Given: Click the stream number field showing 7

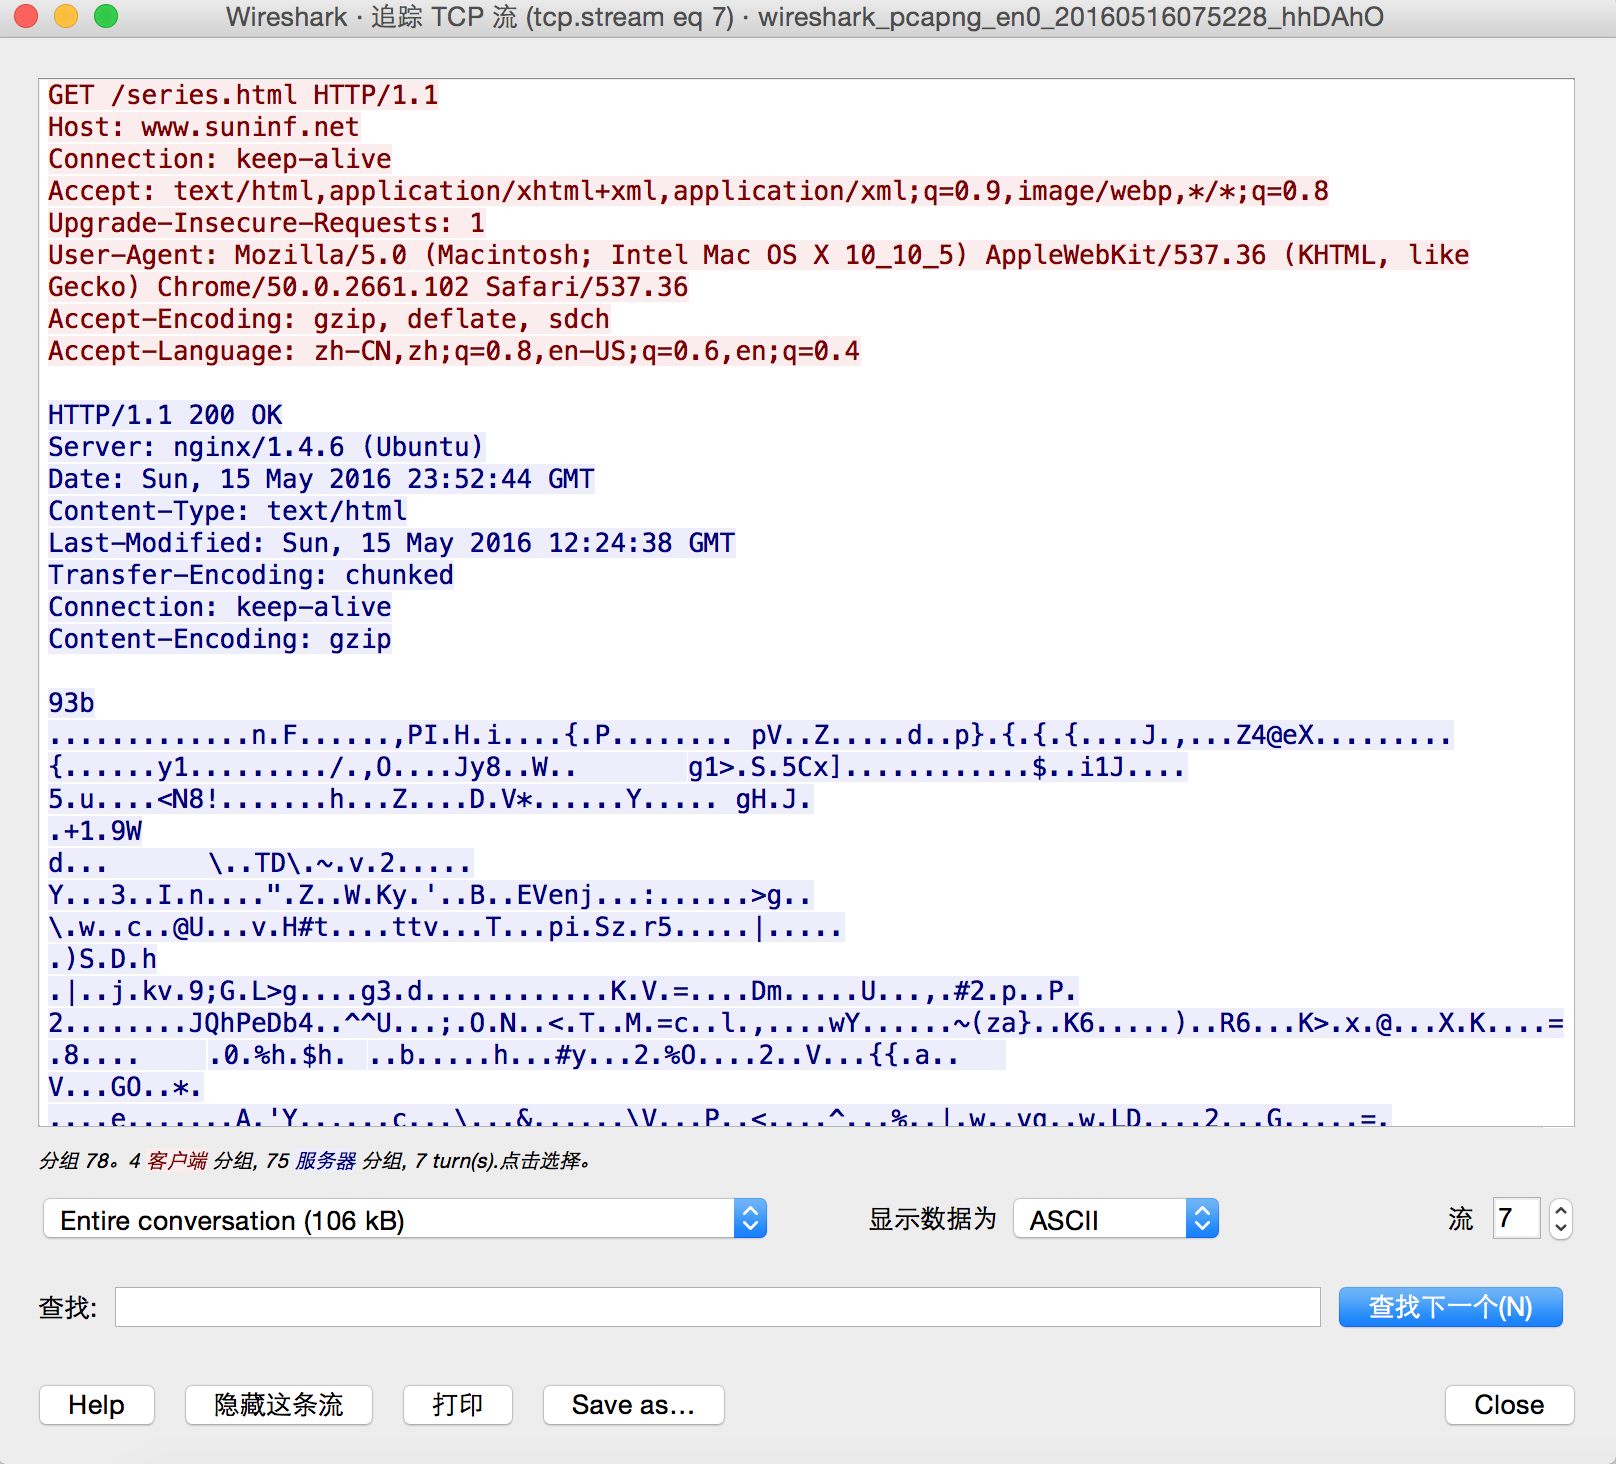Looking at the screenshot, I should (x=1516, y=1219).
